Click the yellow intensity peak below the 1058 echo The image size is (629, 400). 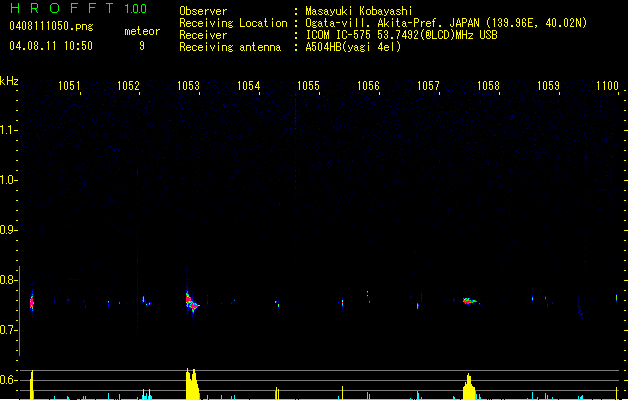(x=469, y=387)
